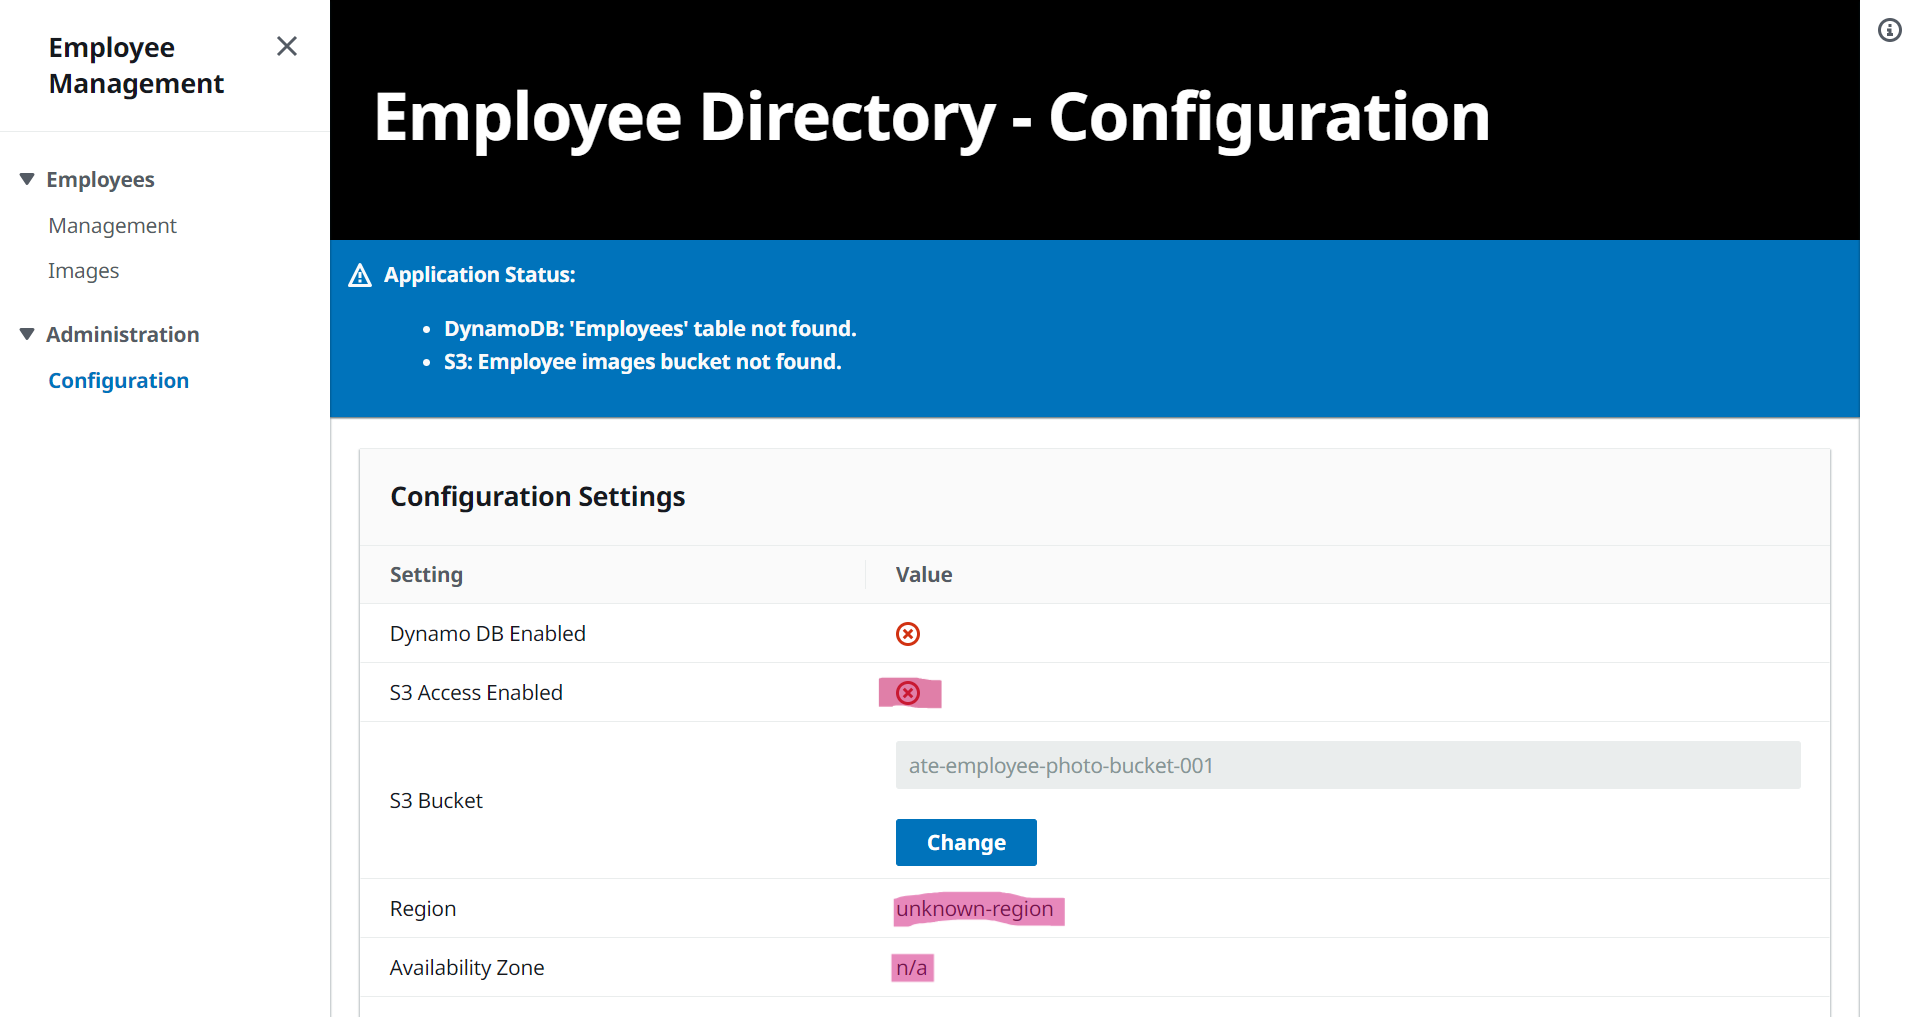
Task: Select the unknown-region value text
Action: click(x=975, y=909)
